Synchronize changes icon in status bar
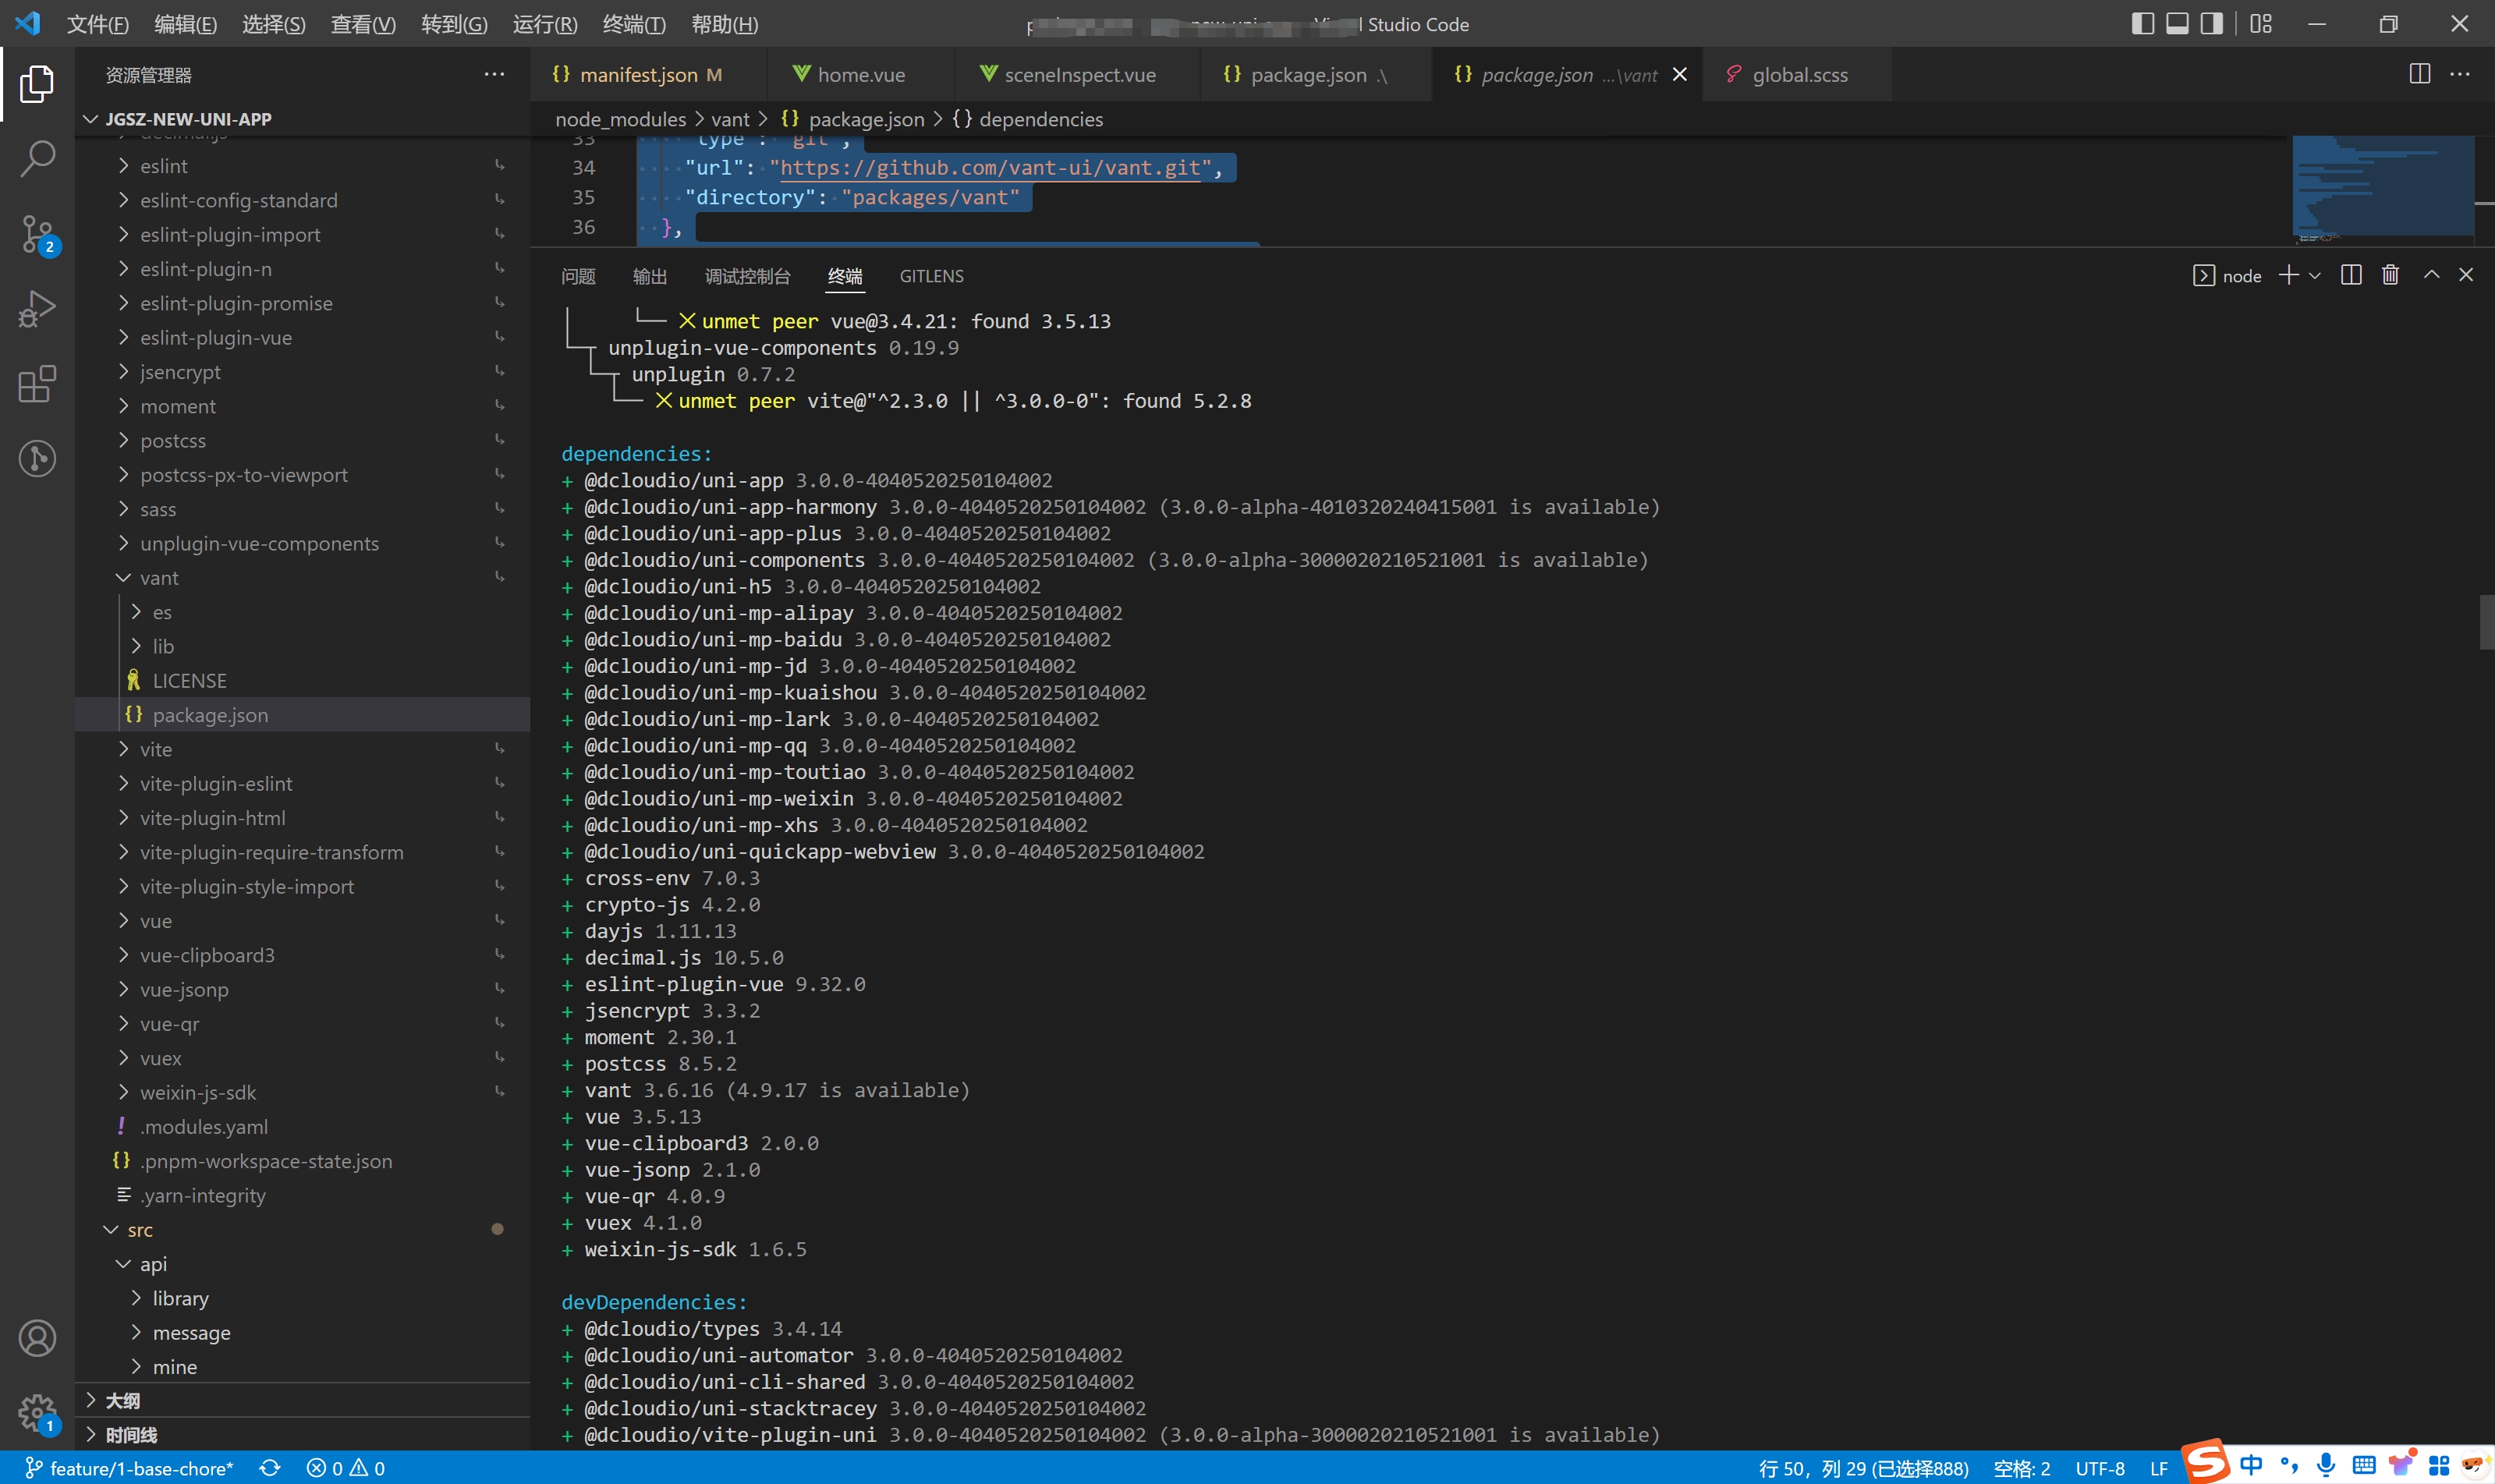2495x1484 pixels. tap(270, 1468)
